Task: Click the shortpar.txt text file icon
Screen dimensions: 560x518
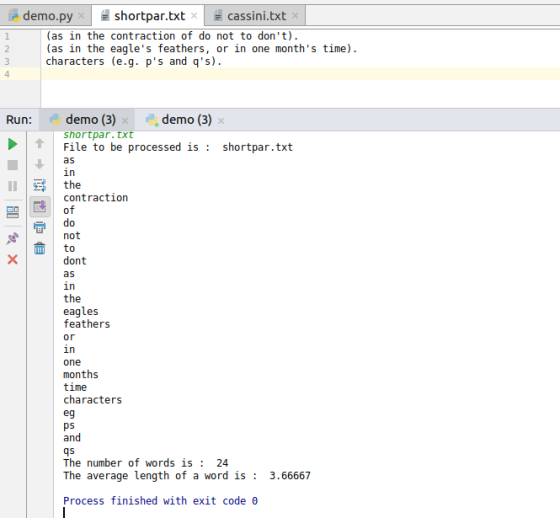Action: pyautogui.click(x=105, y=16)
